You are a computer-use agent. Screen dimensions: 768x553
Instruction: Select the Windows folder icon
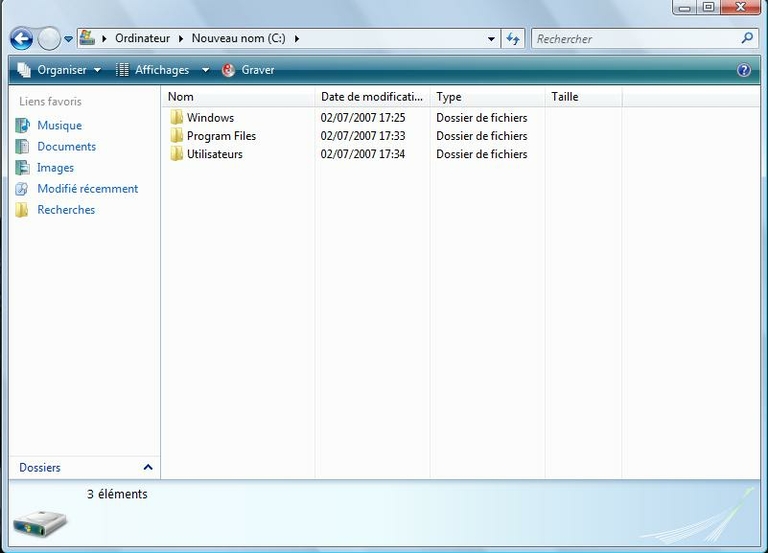176,118
